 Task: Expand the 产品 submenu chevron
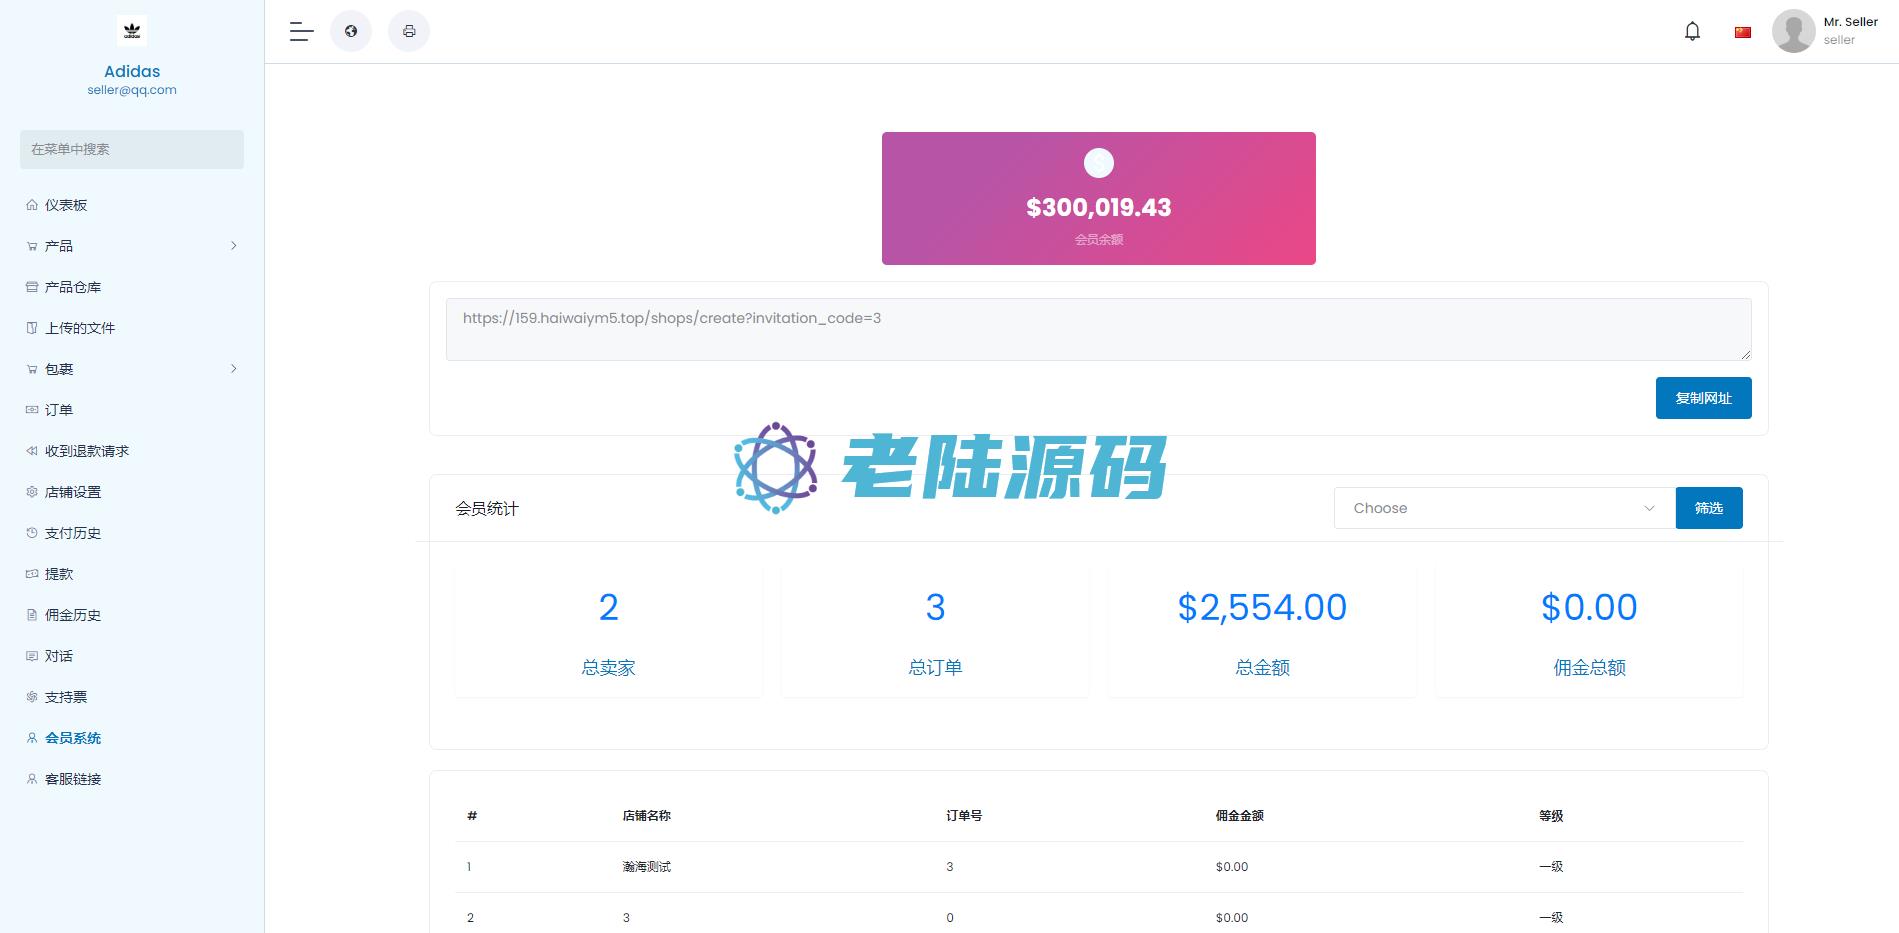(x=234, y=246)
